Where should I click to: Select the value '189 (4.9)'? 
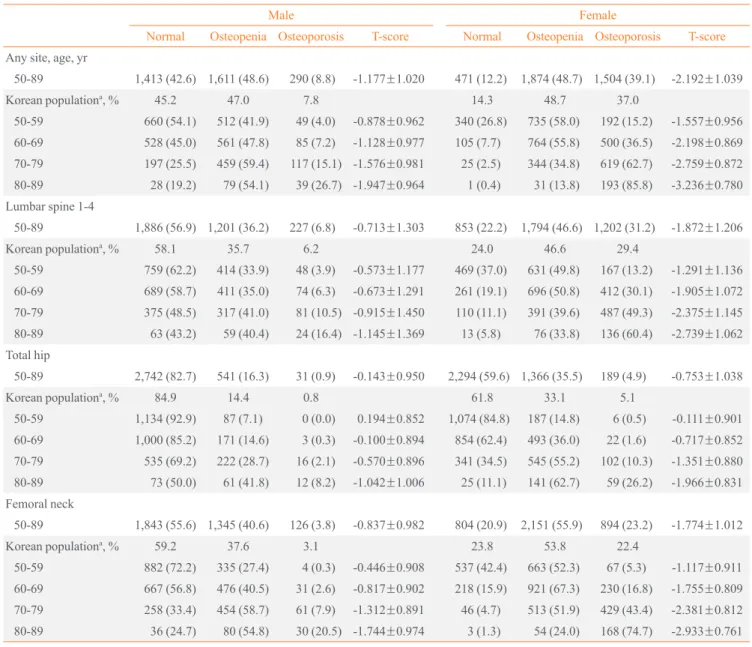(x=623, y=376)
